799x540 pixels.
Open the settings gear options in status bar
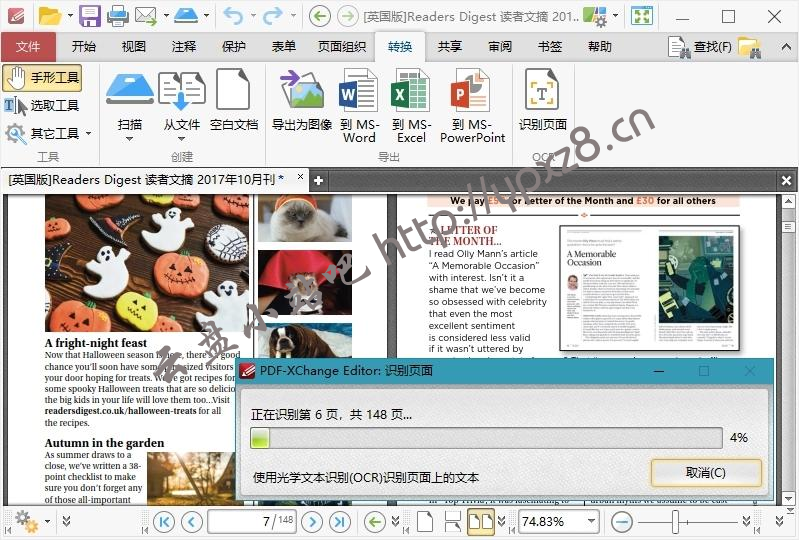(x=25, y=521)
